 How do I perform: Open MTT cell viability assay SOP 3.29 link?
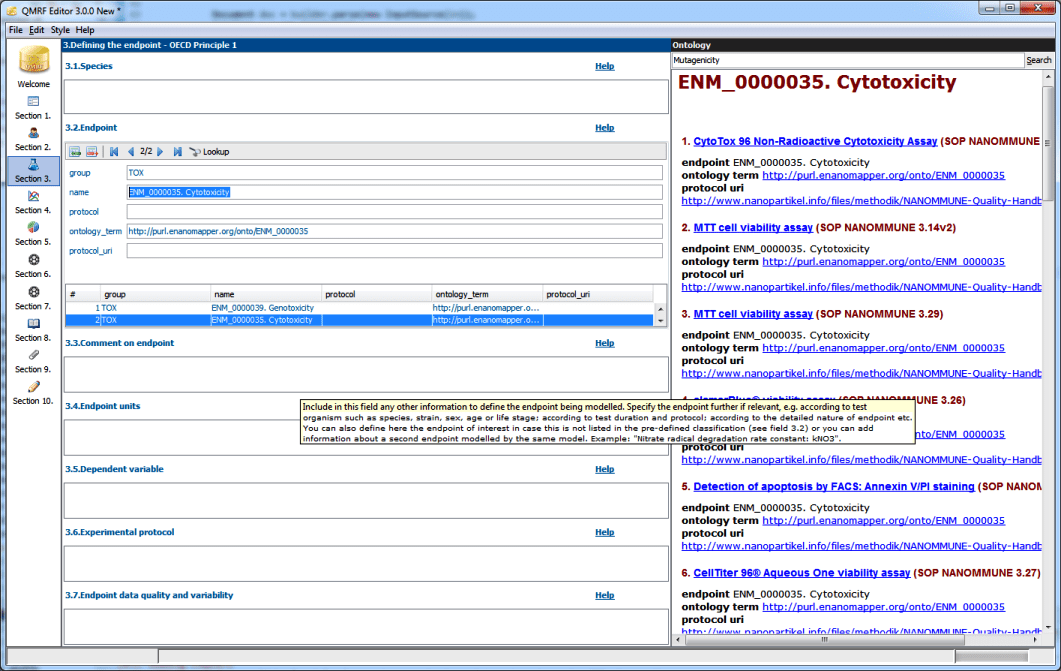[x=752, y=314]
